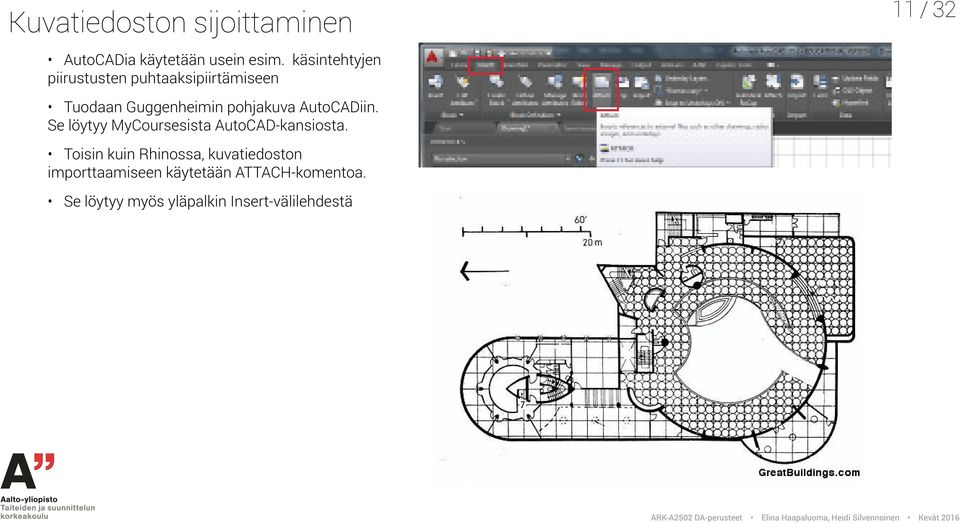This screenshot has height=523, width=960.
Task: Open the Annotate ribbon tab
Action: [516, 65]
